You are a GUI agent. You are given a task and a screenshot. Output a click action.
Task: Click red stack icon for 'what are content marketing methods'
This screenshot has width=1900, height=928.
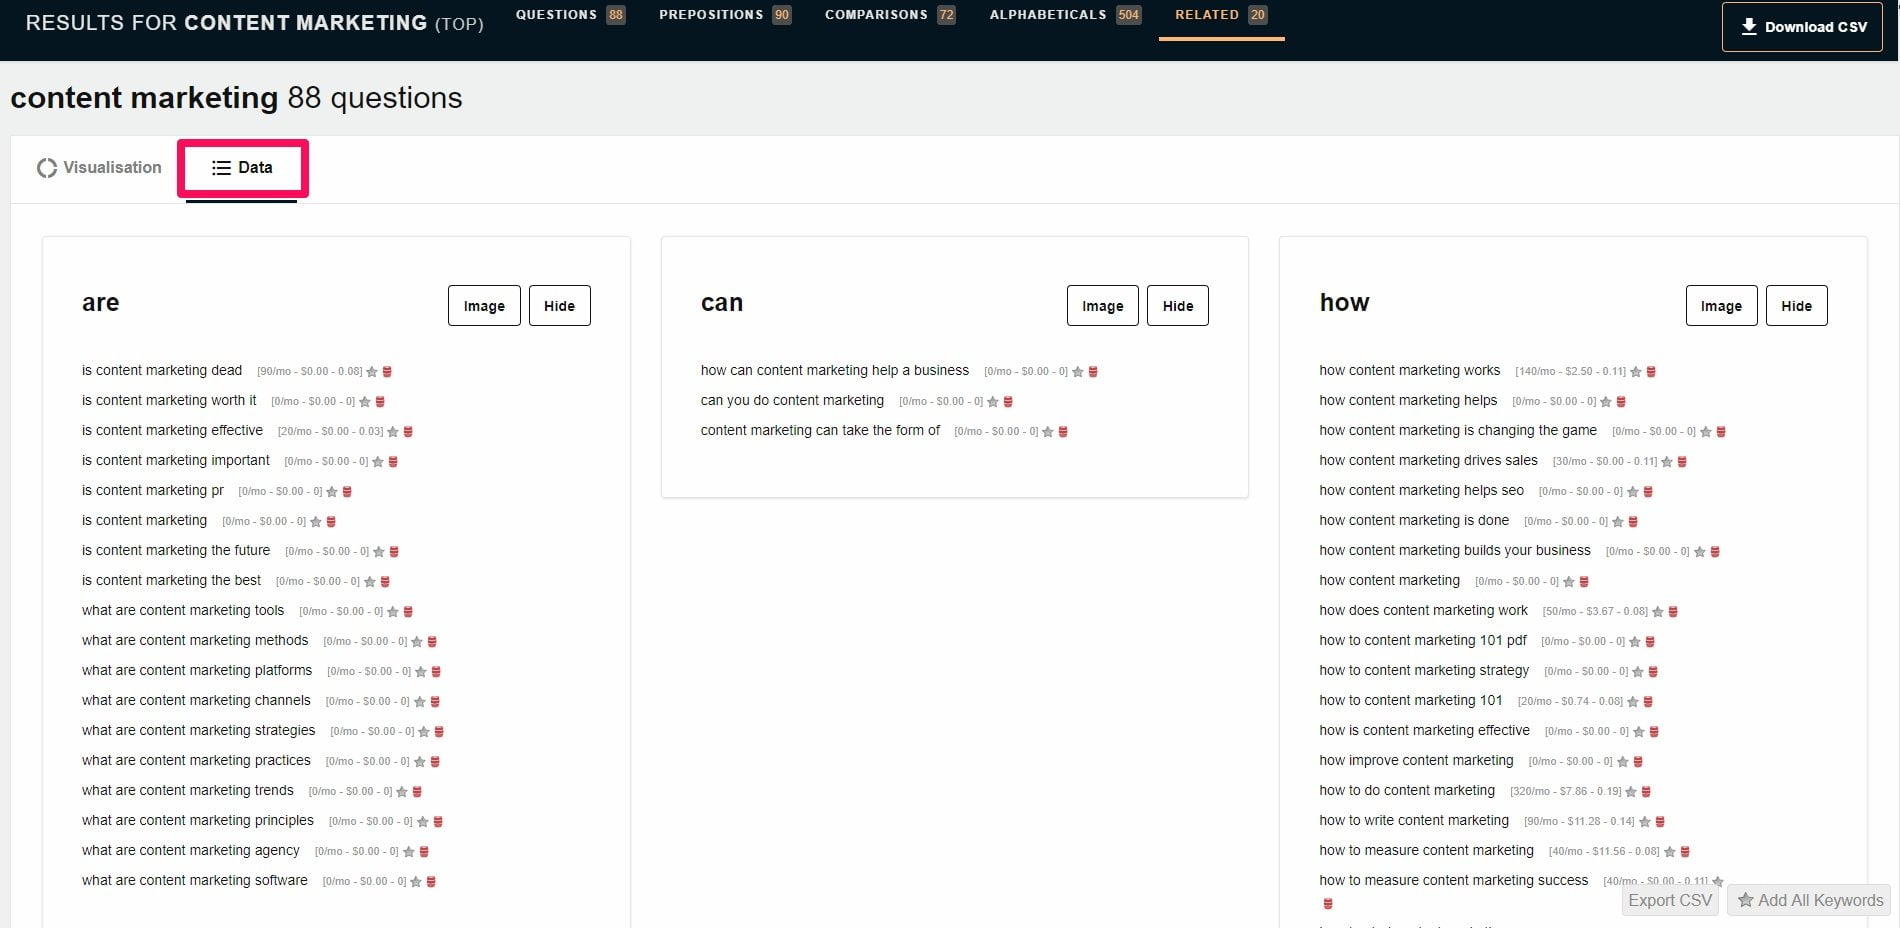[x=432, y=642]
